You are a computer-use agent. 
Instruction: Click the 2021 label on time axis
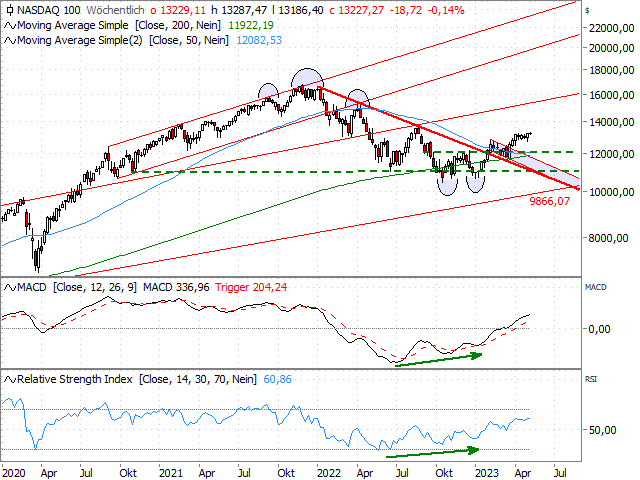[x=171, y=473]
